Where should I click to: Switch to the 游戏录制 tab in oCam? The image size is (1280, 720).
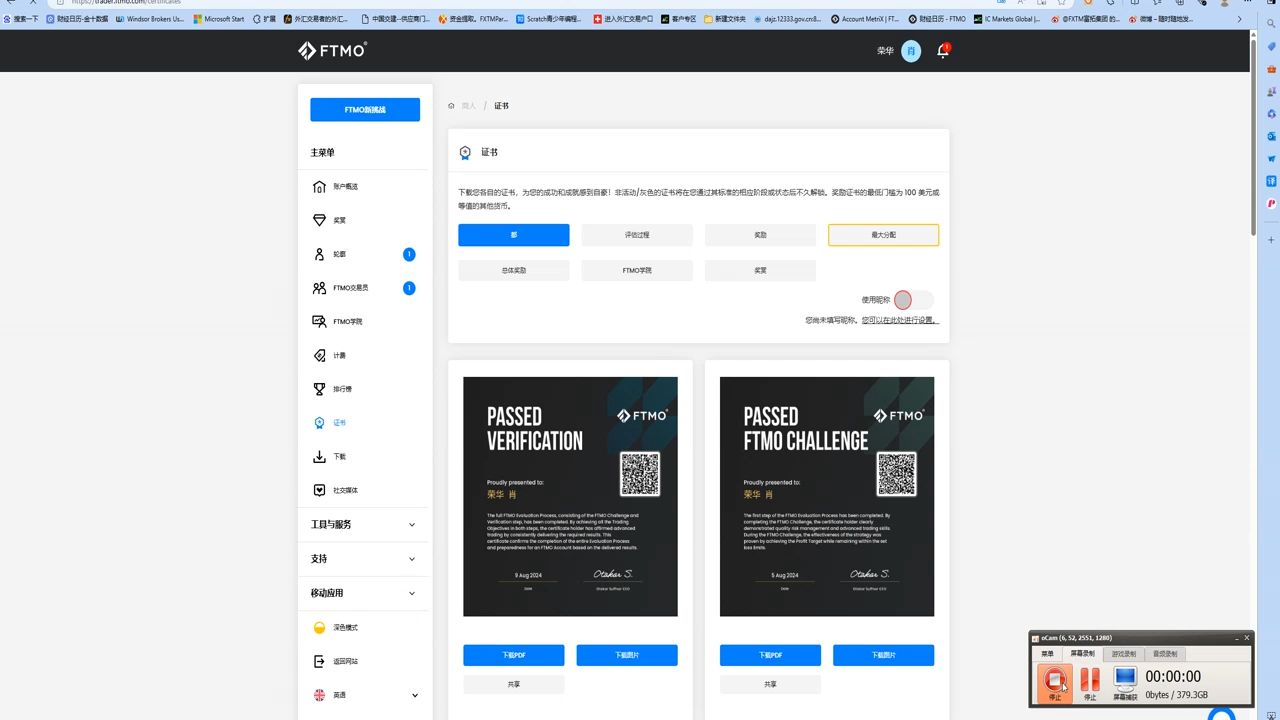point(1123,654)
